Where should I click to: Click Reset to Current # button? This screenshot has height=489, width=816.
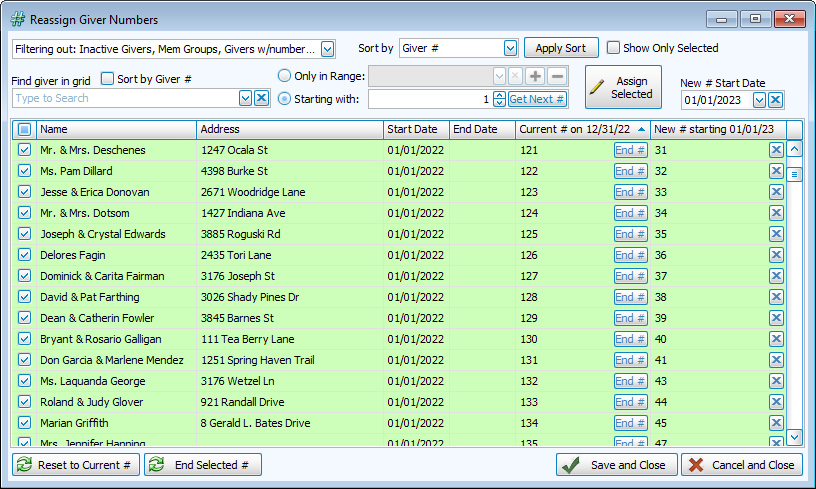tap(76, 465)
